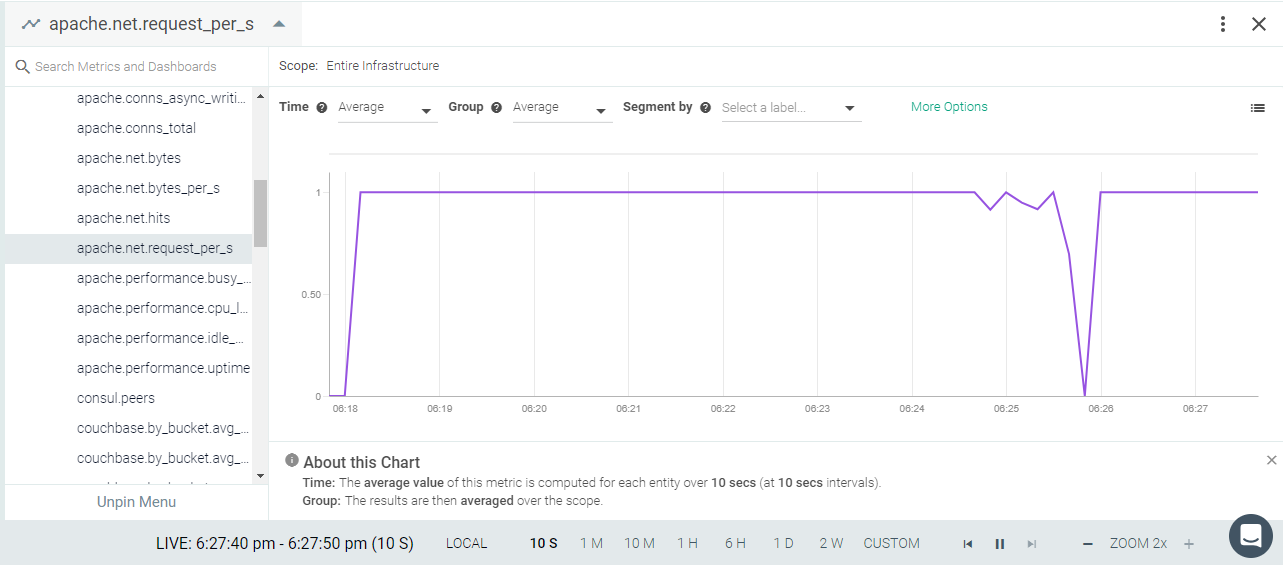Screen dimensions: 1283x565
Task: Click the info icon beside About this Chart
Action: coord(292,461)
